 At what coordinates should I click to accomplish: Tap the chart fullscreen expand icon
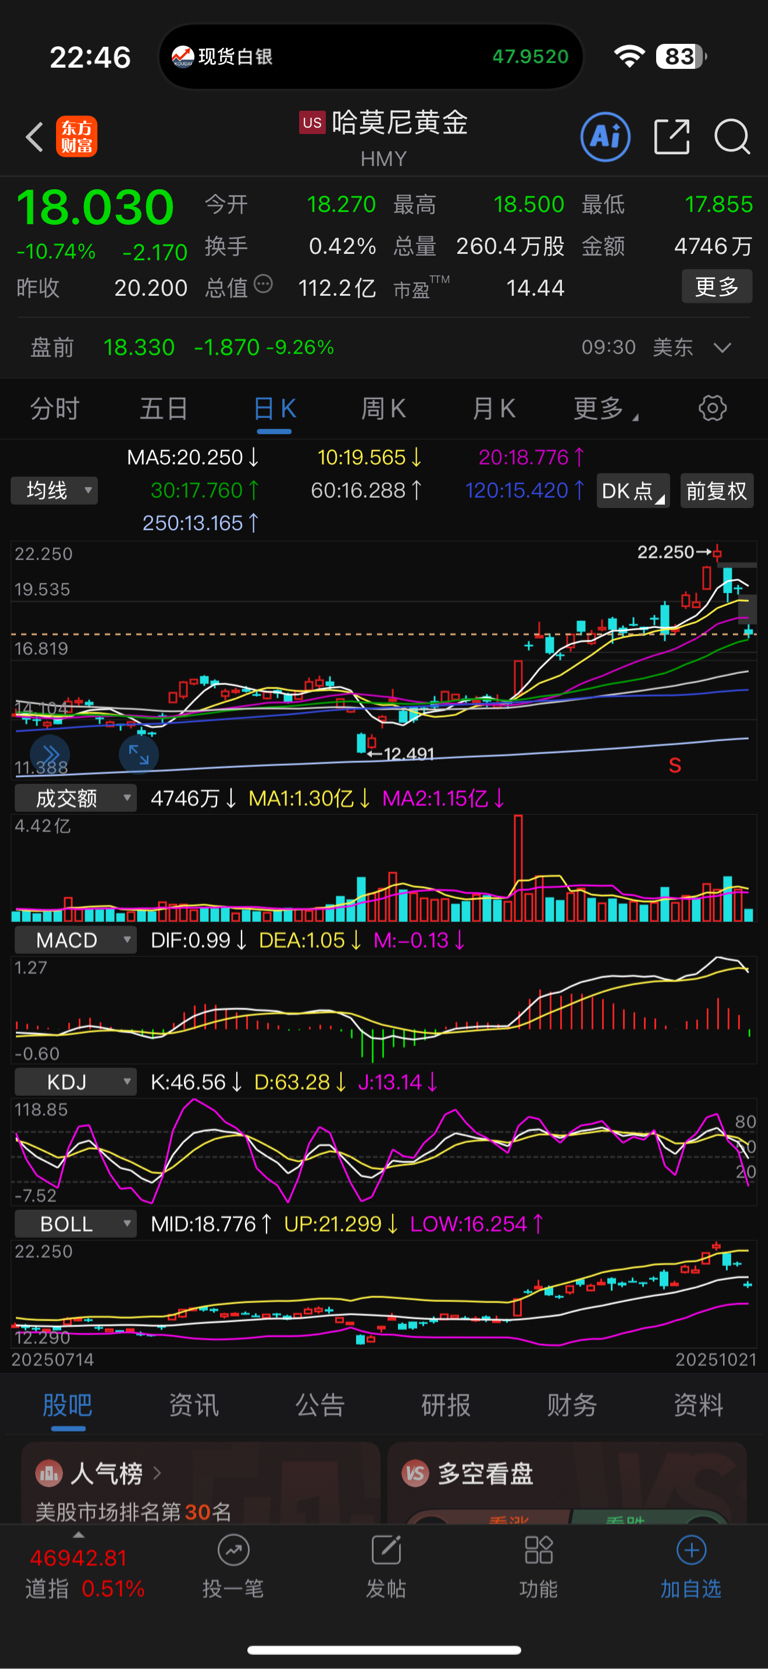[139, 755]
